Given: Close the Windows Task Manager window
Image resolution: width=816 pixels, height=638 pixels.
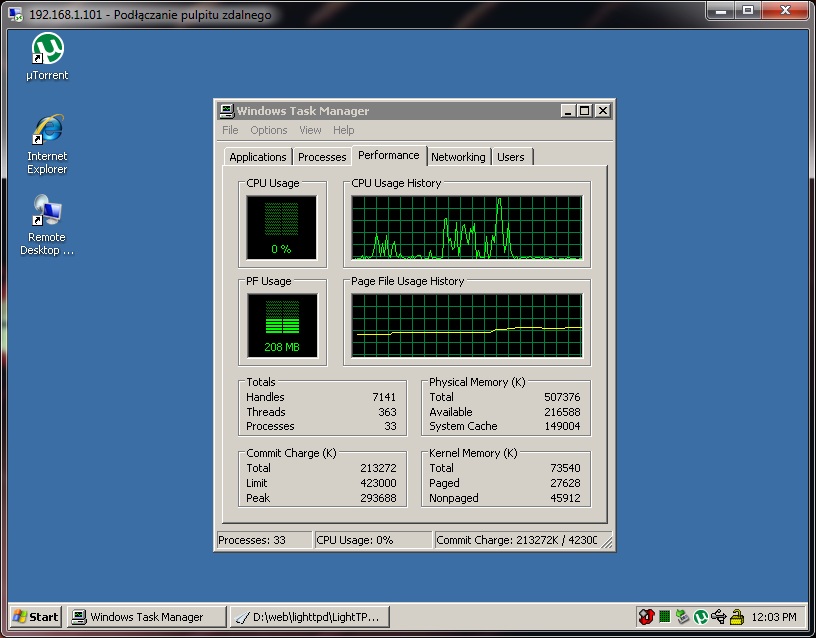Looking at the screenshot, I should point(602,110).
